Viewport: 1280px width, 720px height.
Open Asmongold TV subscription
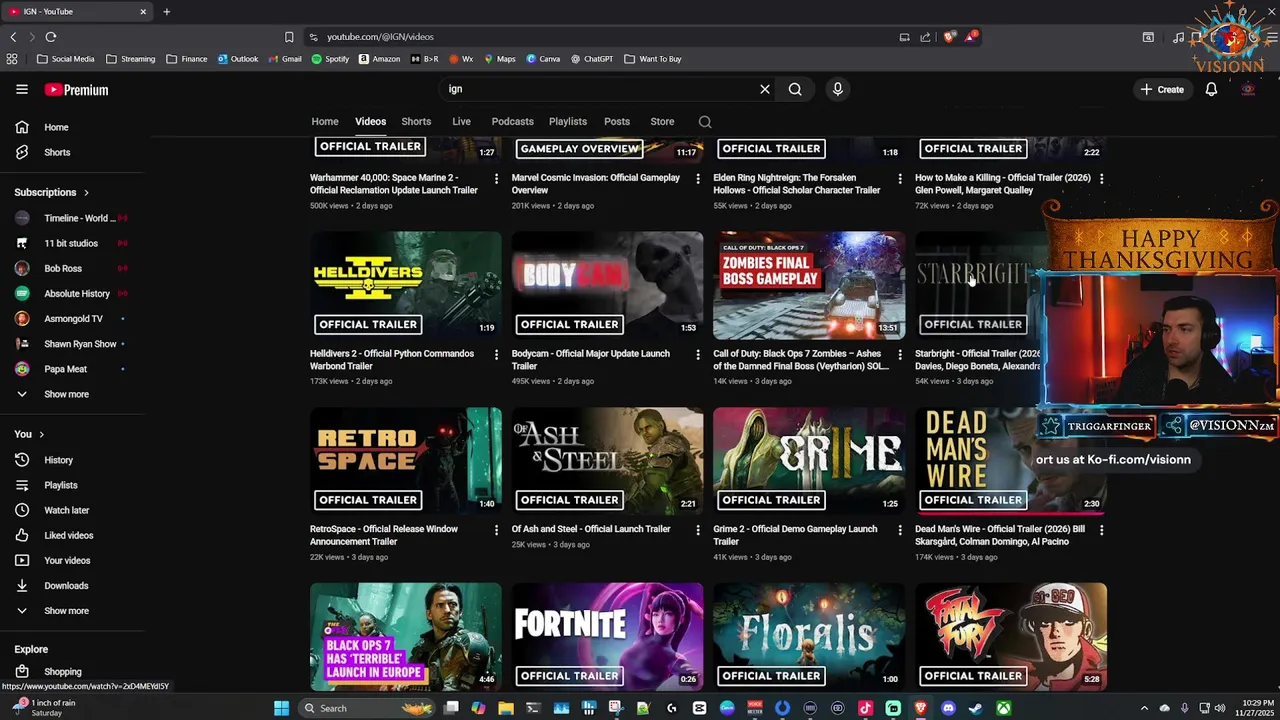[x=72, y=318]
